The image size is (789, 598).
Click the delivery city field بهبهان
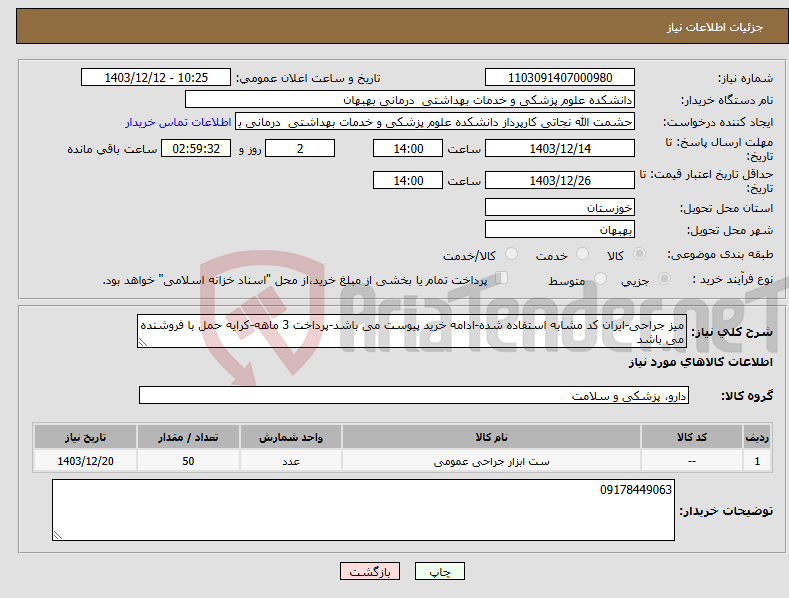(x=560, y=230)
